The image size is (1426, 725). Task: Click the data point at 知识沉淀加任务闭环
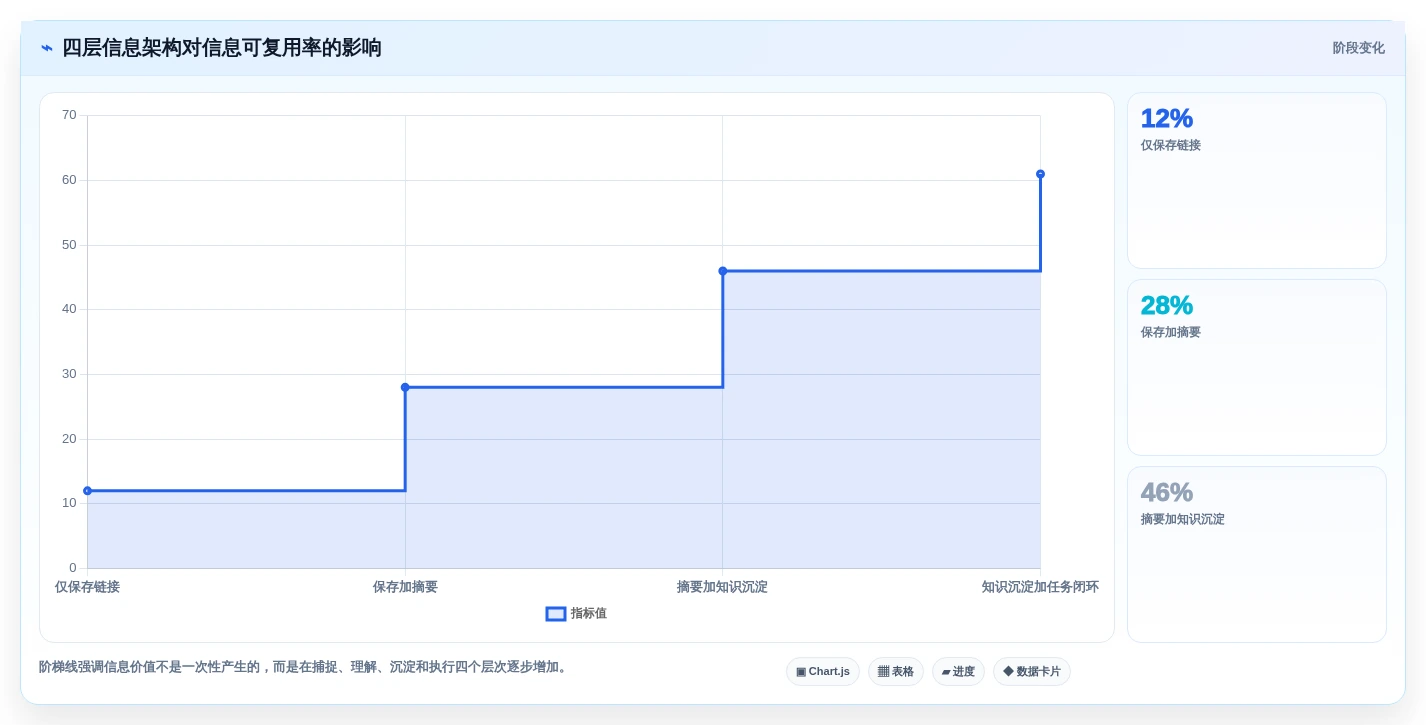[x=1040, y=174]
